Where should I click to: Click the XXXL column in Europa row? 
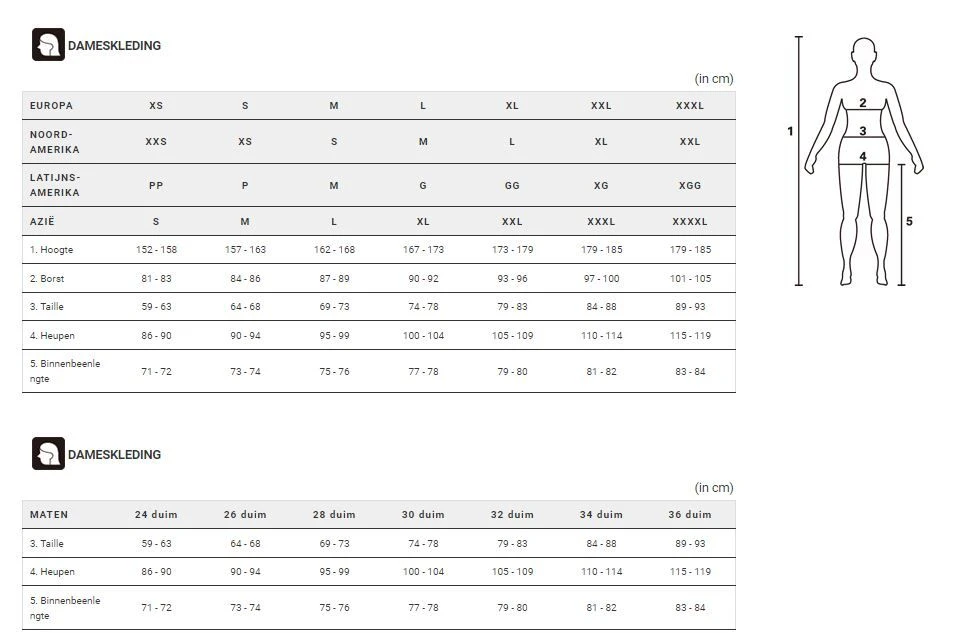click(689, 106)
